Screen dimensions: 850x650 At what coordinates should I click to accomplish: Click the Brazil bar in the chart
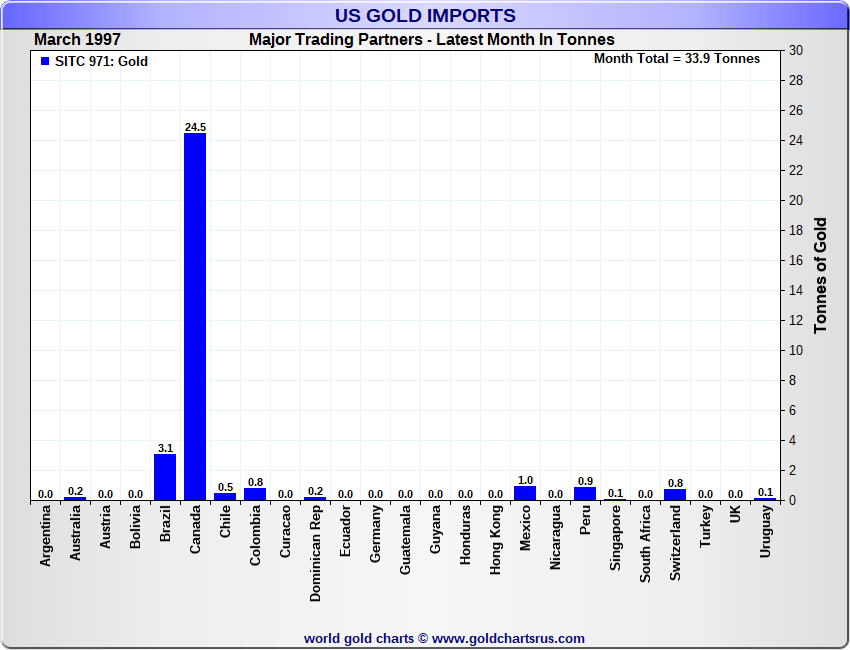tap(165, 477)
